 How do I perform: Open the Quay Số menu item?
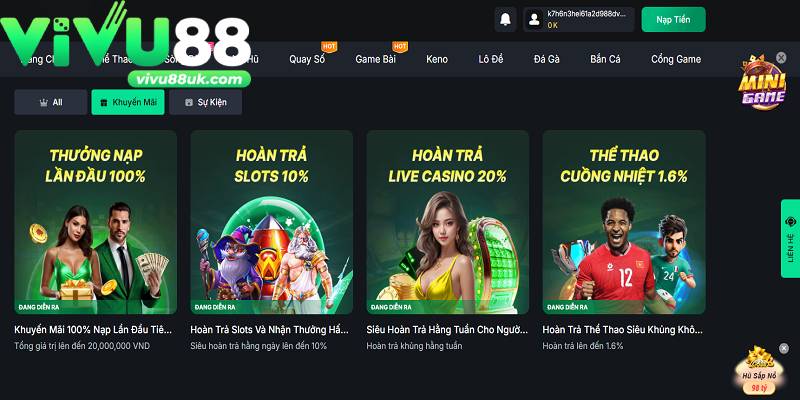(307, 59)
